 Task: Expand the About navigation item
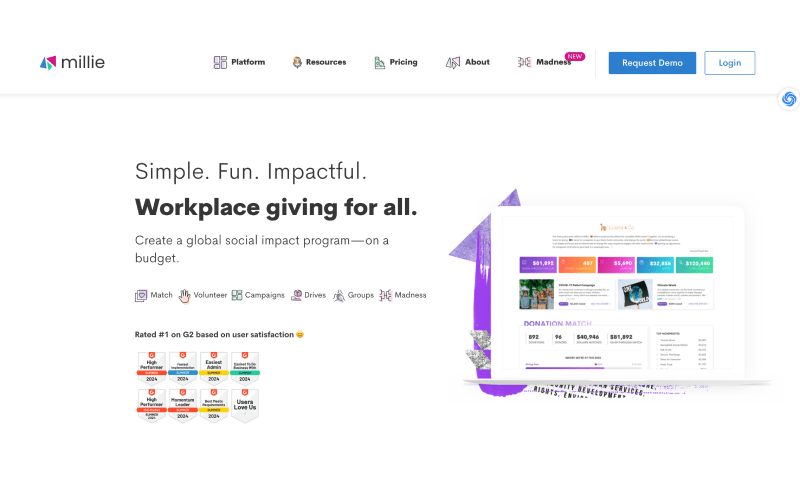pos(467,62)
